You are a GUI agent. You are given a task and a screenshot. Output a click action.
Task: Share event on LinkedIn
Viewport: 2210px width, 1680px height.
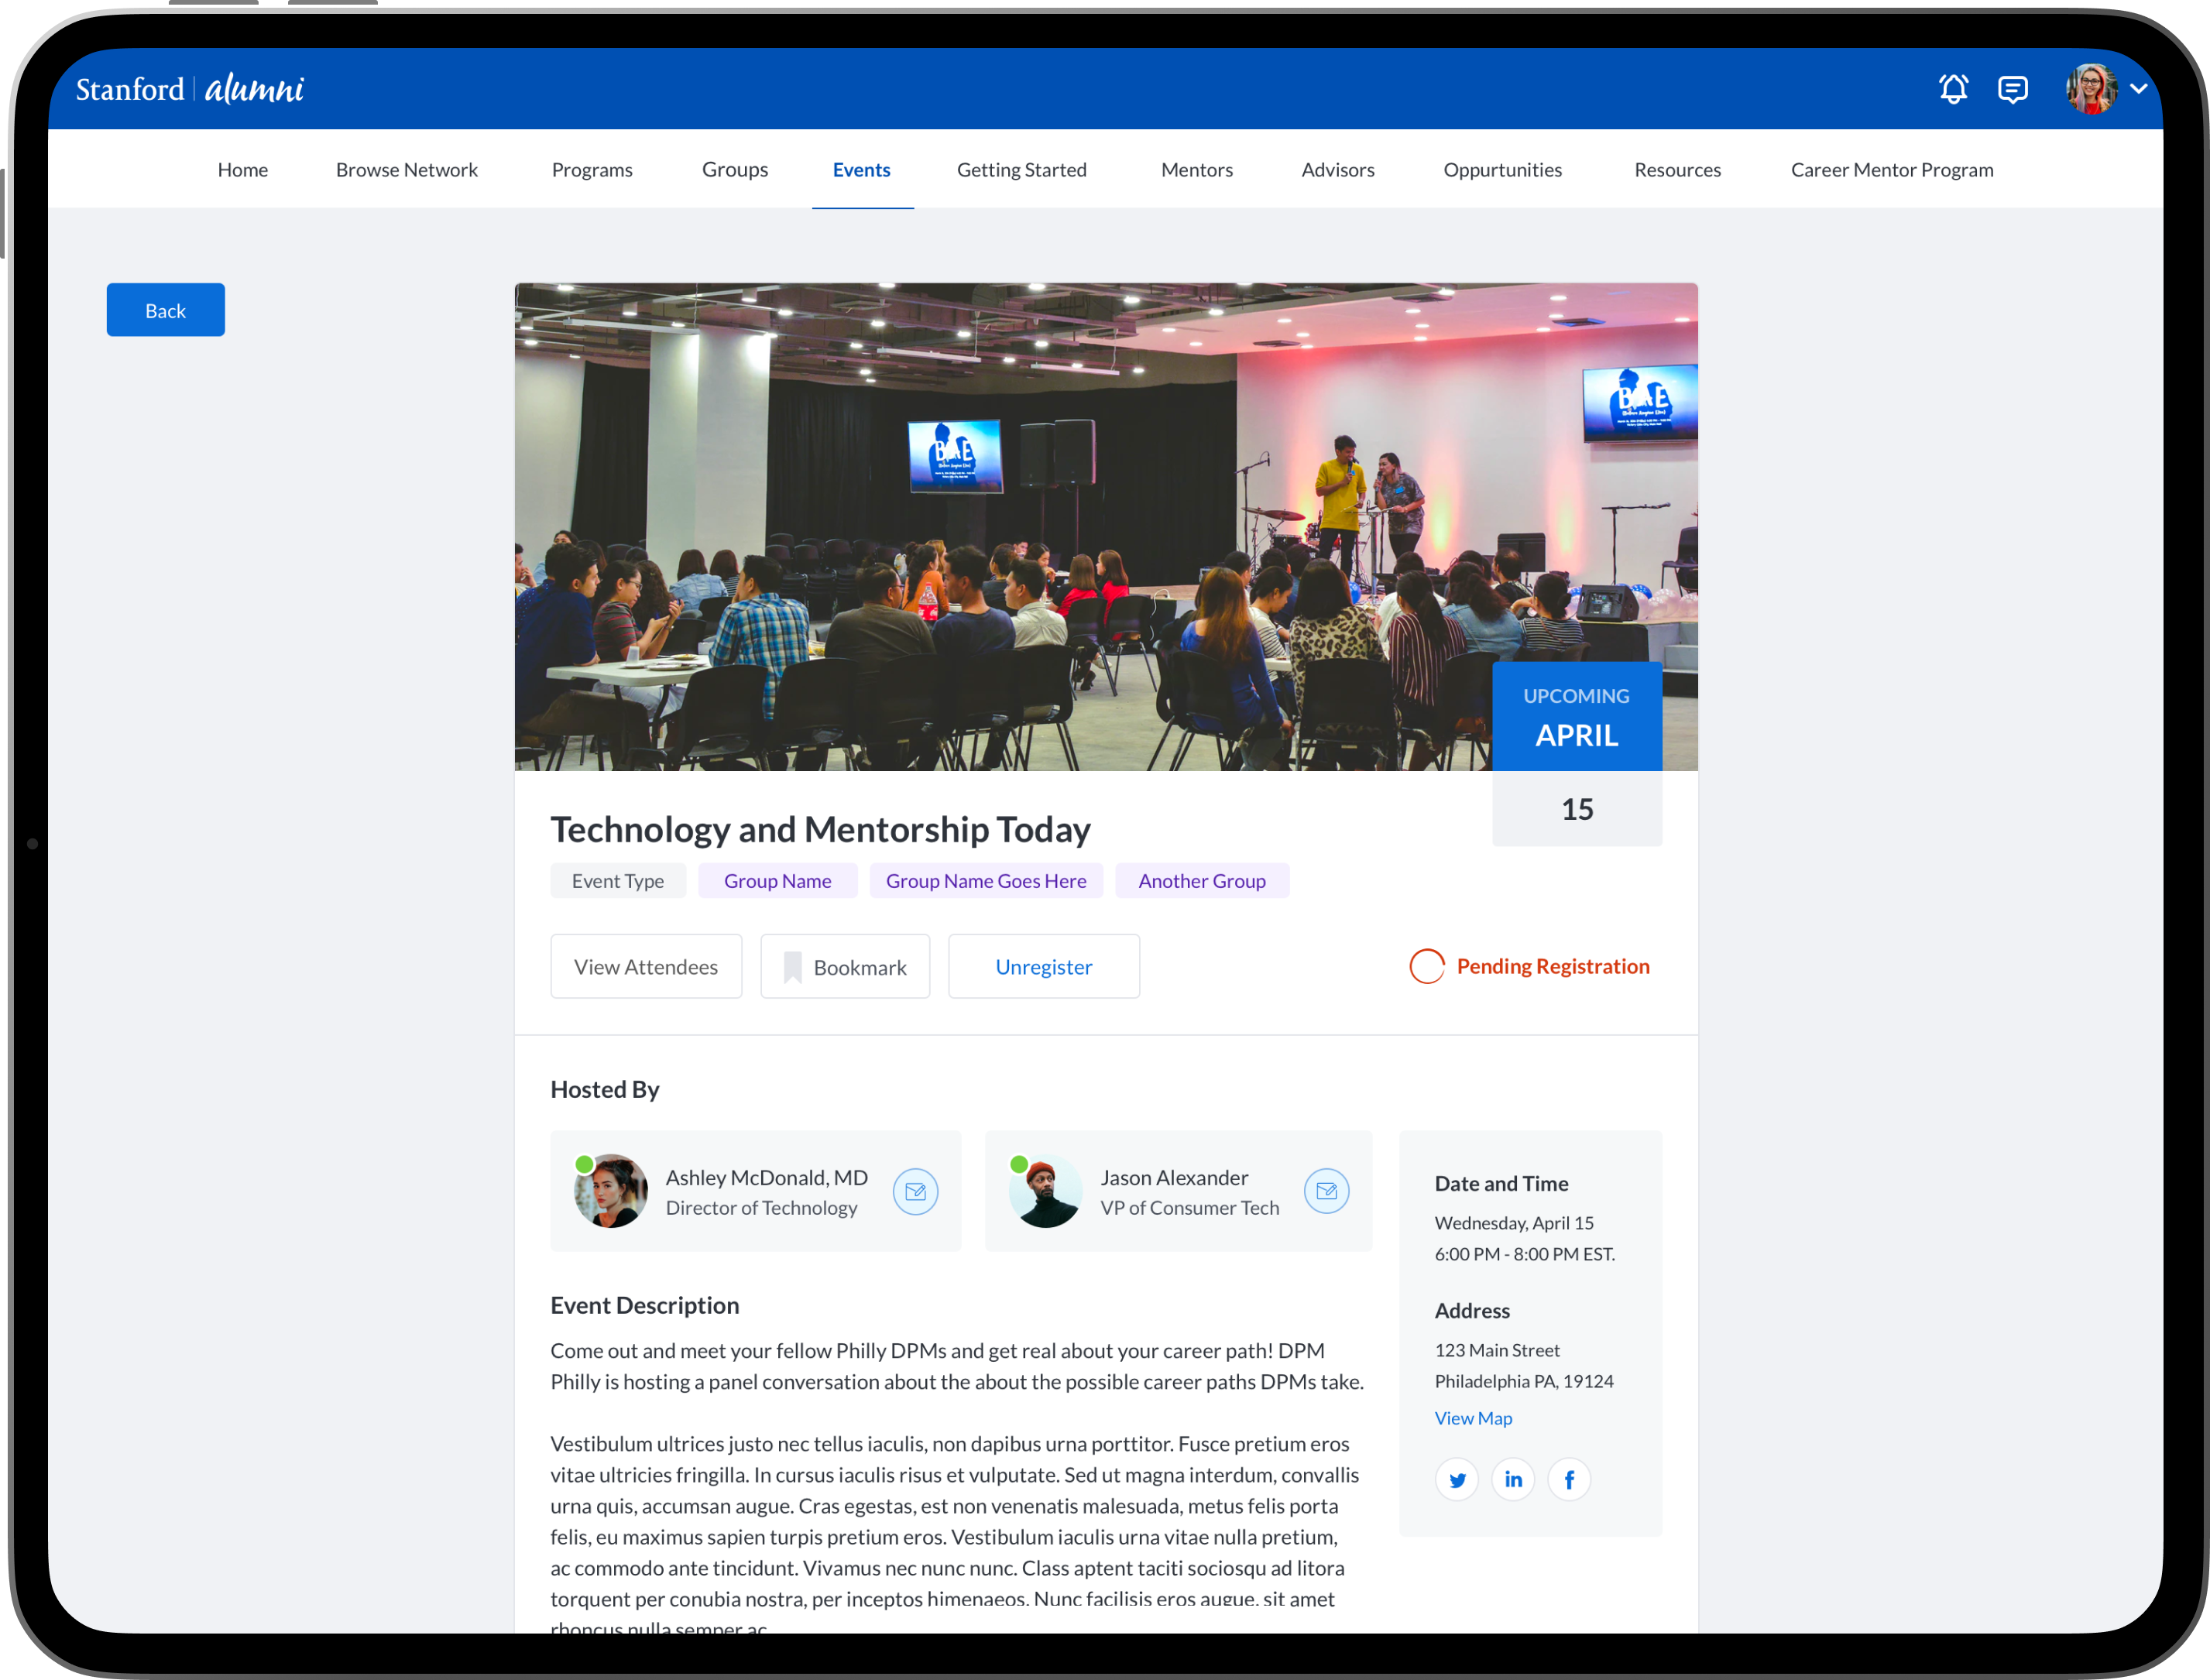[x=1513, y=1479]
